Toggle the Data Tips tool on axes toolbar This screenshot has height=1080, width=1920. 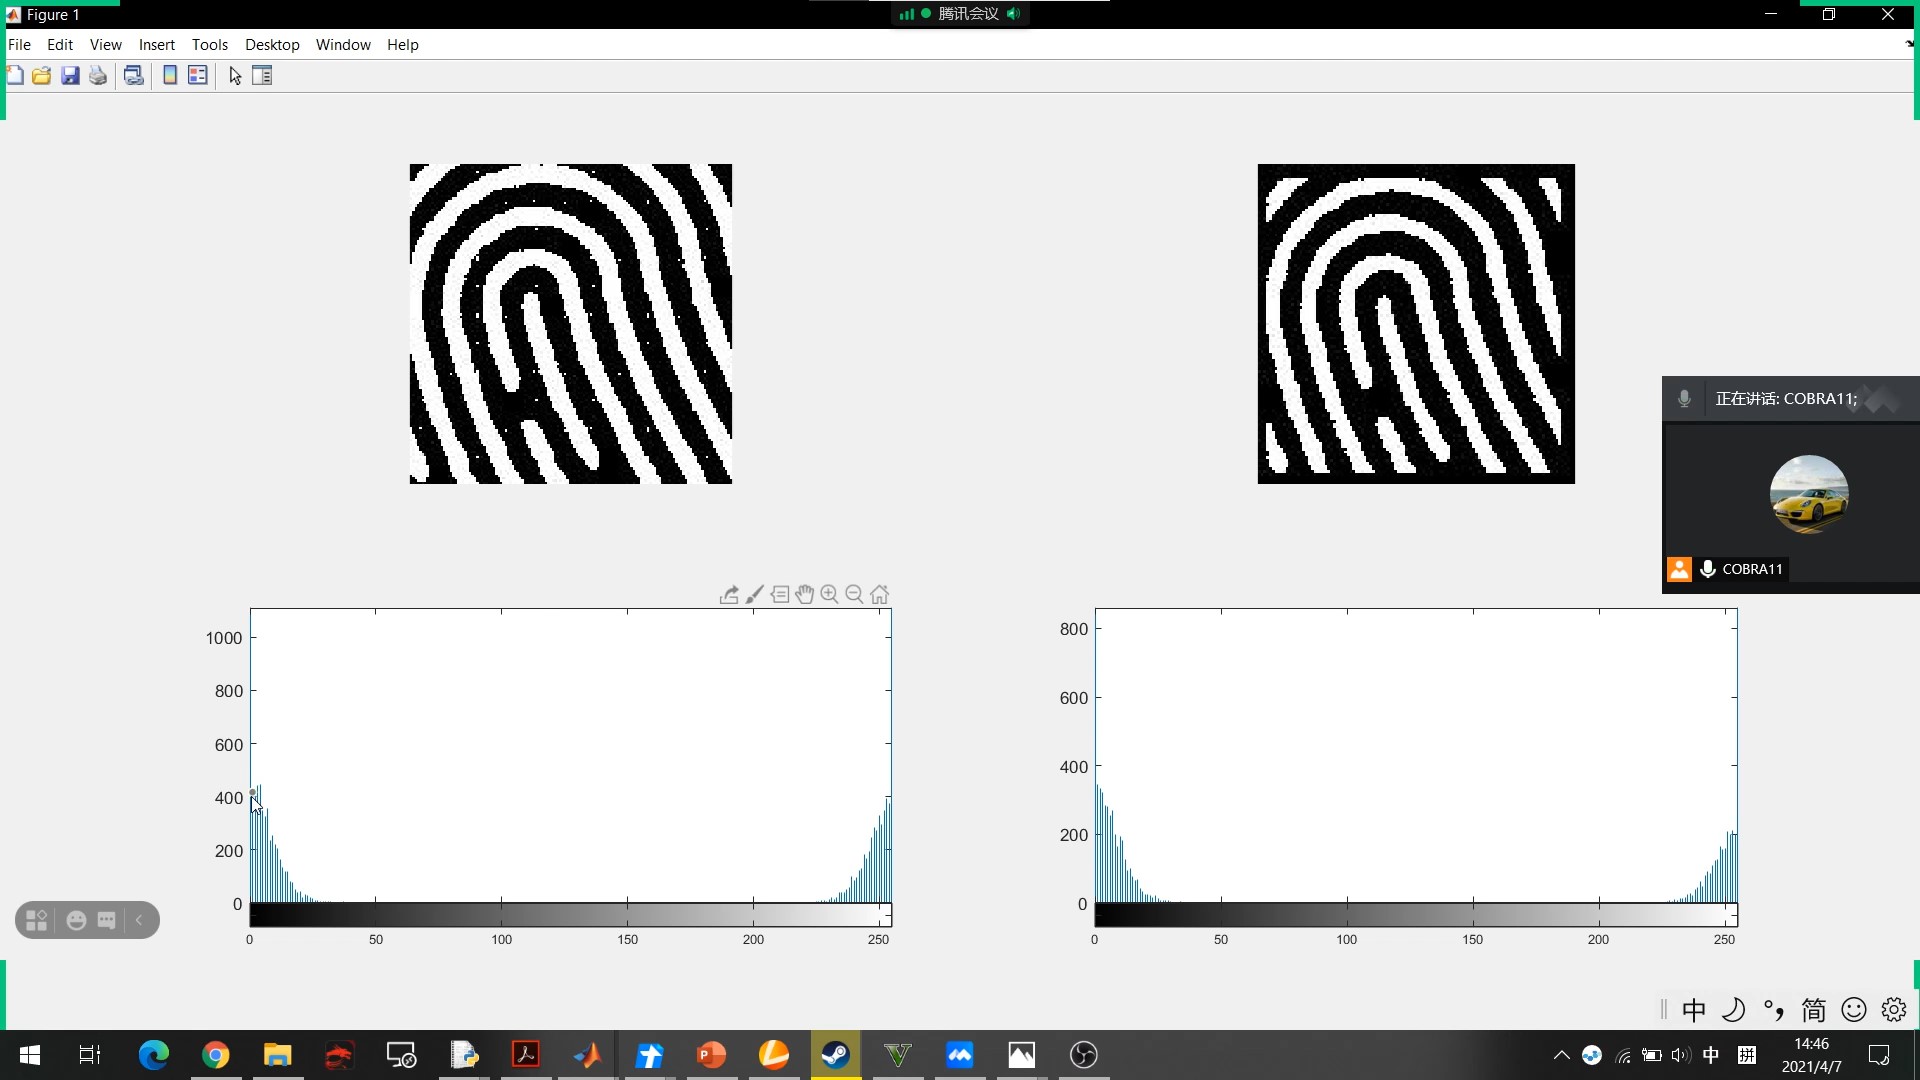tap(780, 595)
